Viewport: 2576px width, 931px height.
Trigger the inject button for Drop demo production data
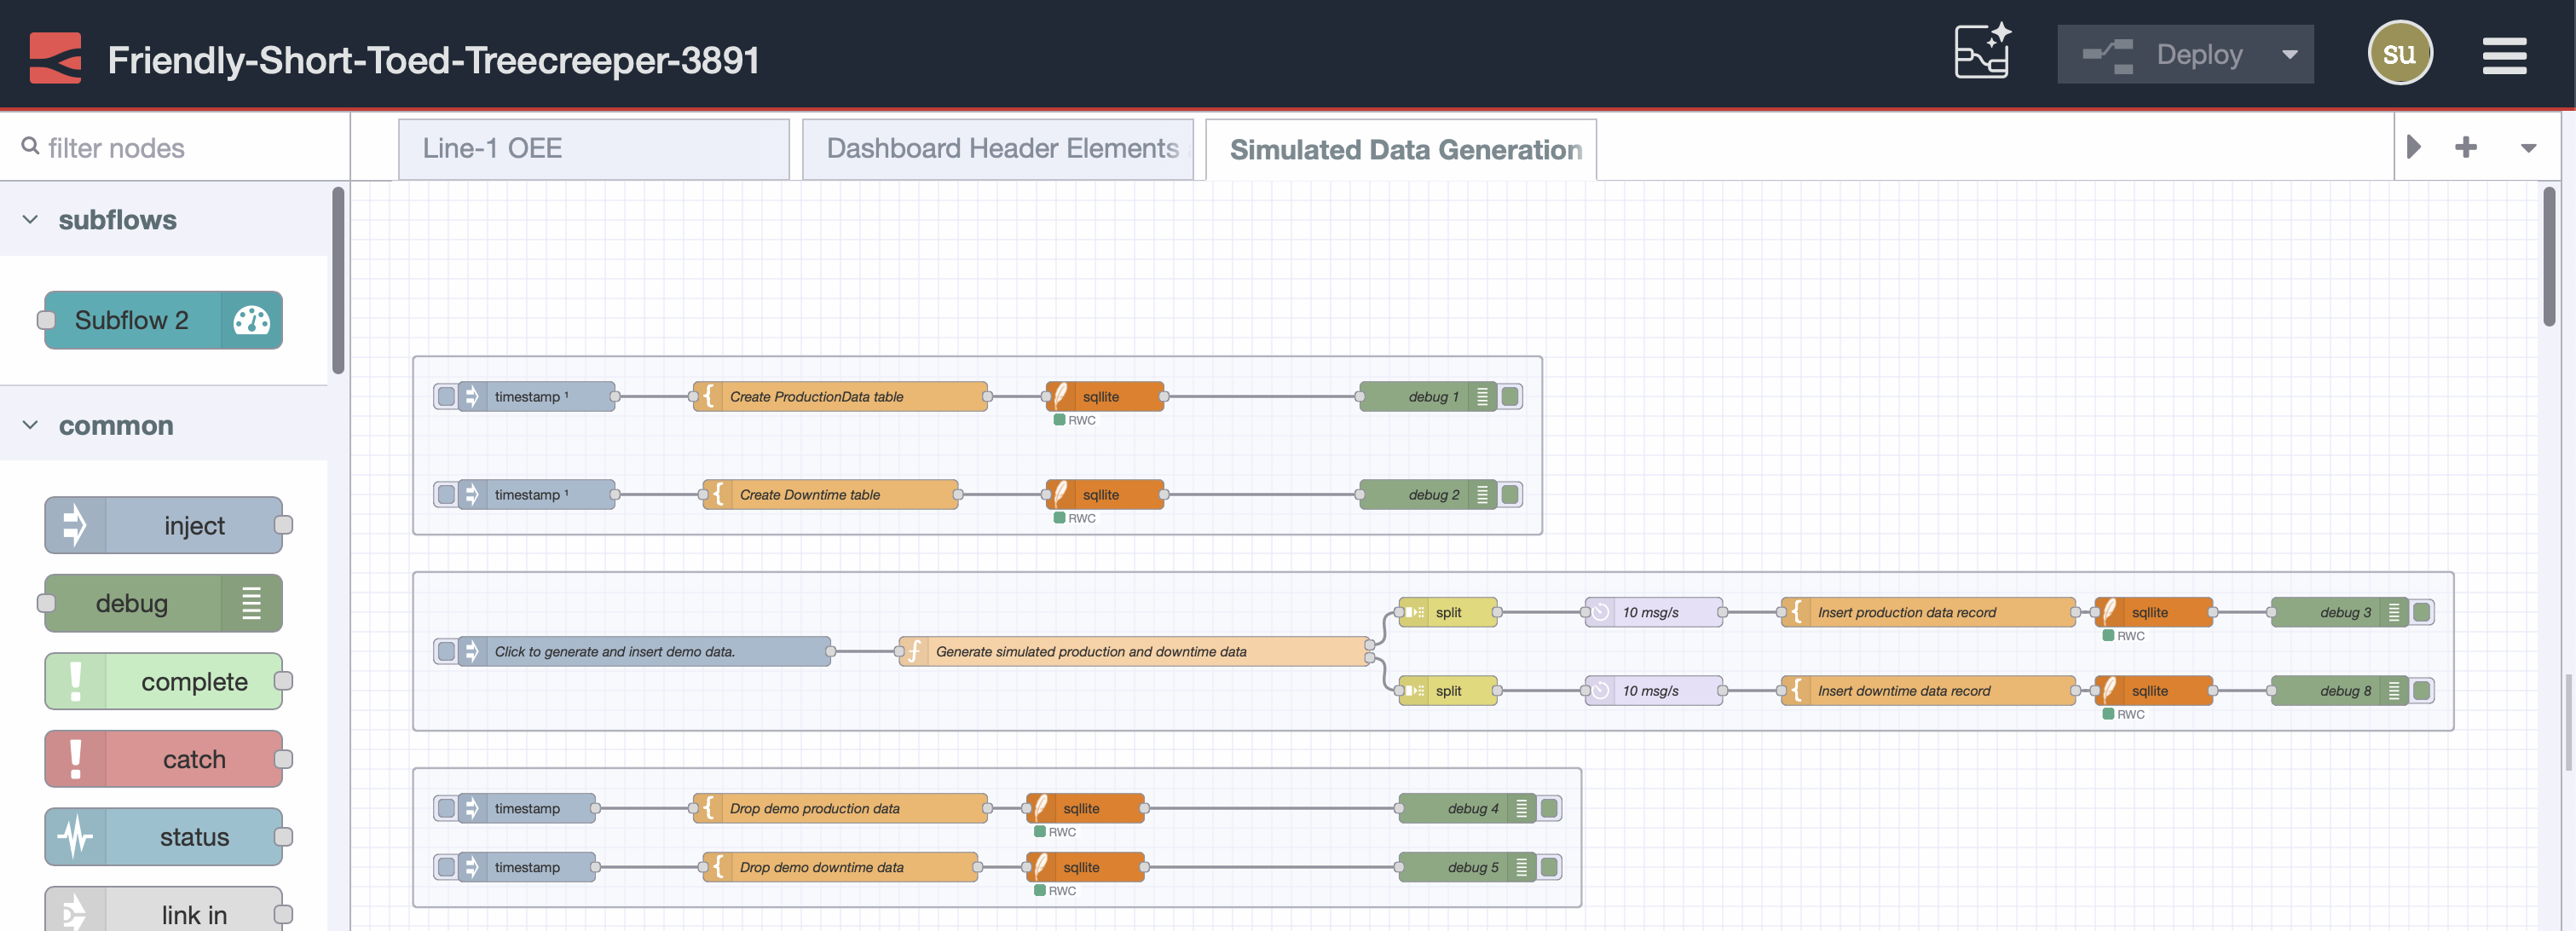pyautogui.click(x=446, y=808)
